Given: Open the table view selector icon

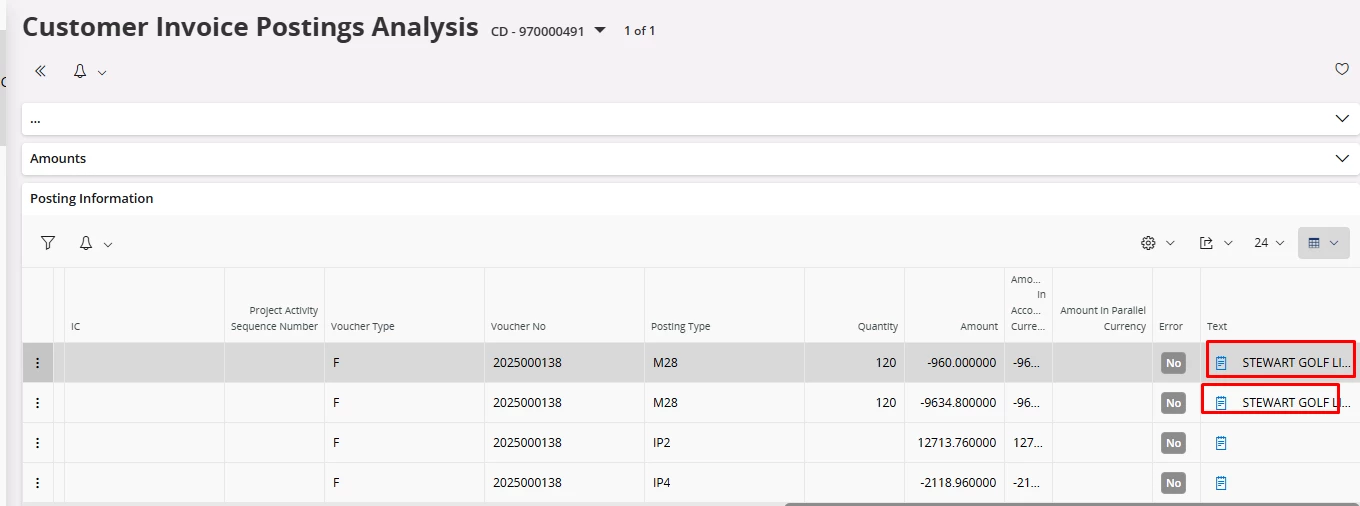Looking at the screenshot, I should (x=1324, y=243).
